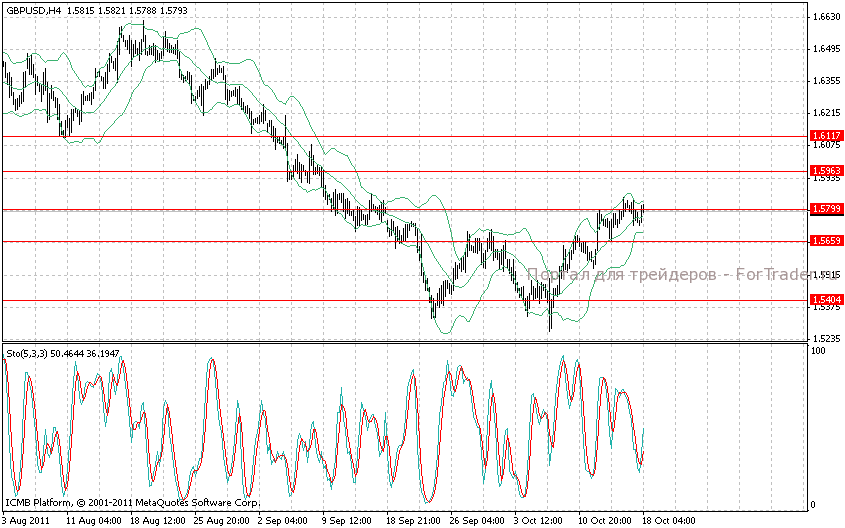Screen dimensions: 845x528
Task: Select the 1.6117 red price label
Action: (827, 136)
